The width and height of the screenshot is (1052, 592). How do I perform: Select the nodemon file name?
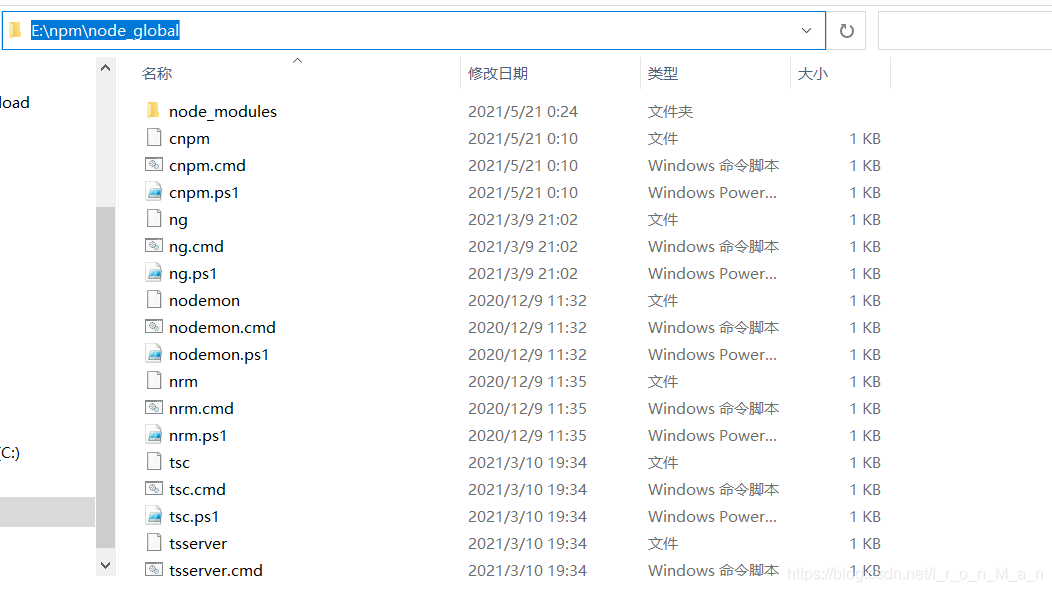(x=204, y=300)
